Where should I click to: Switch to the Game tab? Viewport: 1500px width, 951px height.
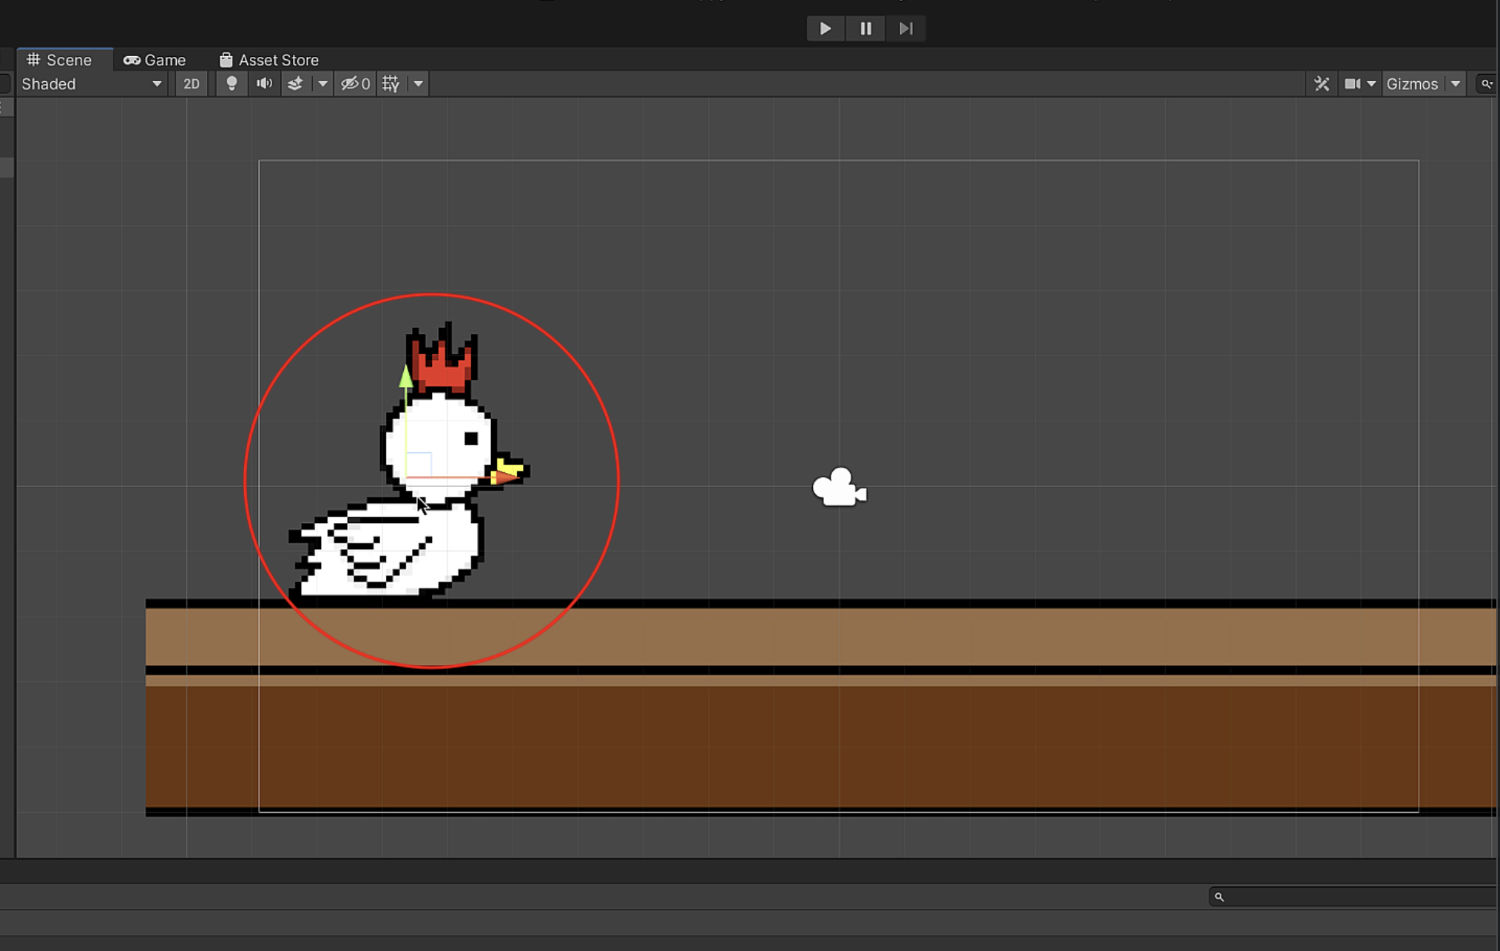click(155, 60)
